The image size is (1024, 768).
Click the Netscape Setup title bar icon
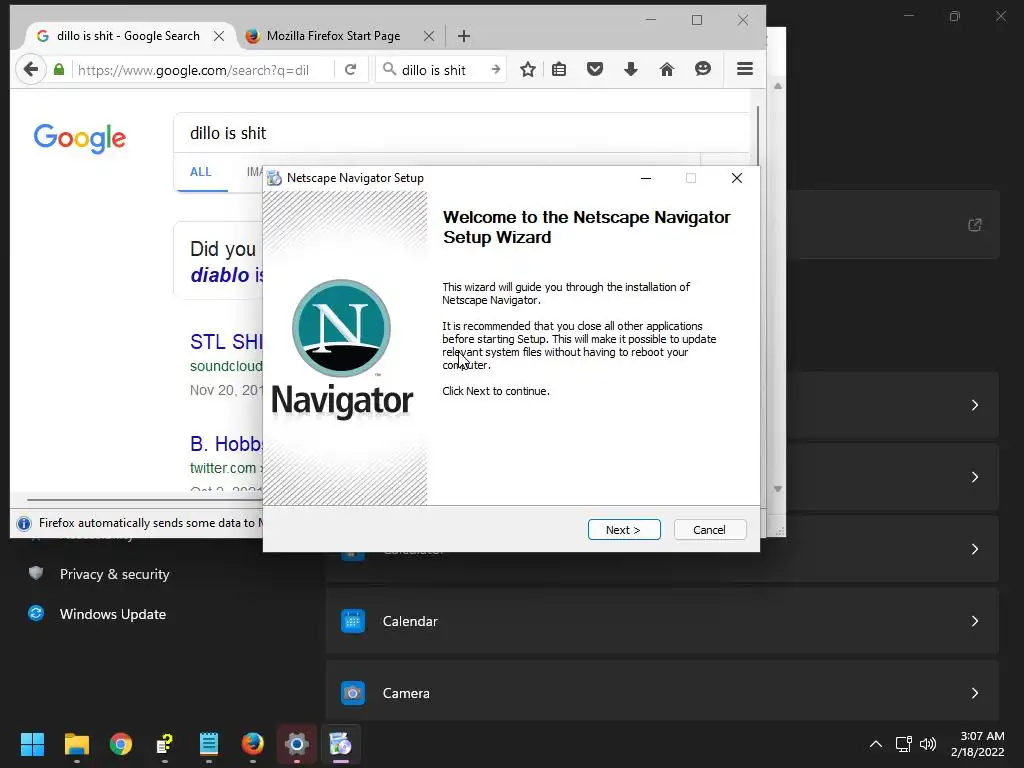point(275,178)
